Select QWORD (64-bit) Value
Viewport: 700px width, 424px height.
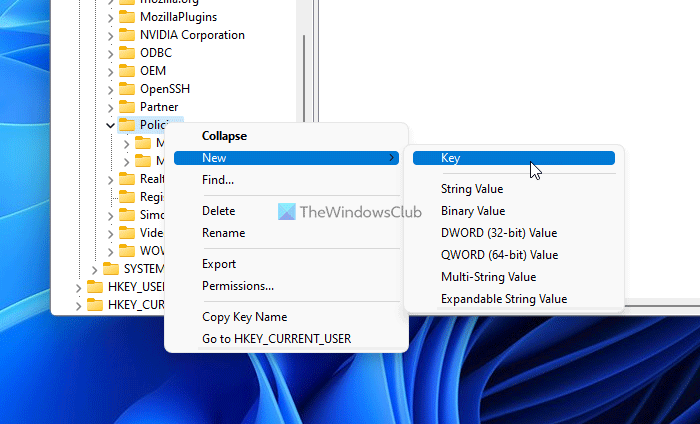pos(514,255)
